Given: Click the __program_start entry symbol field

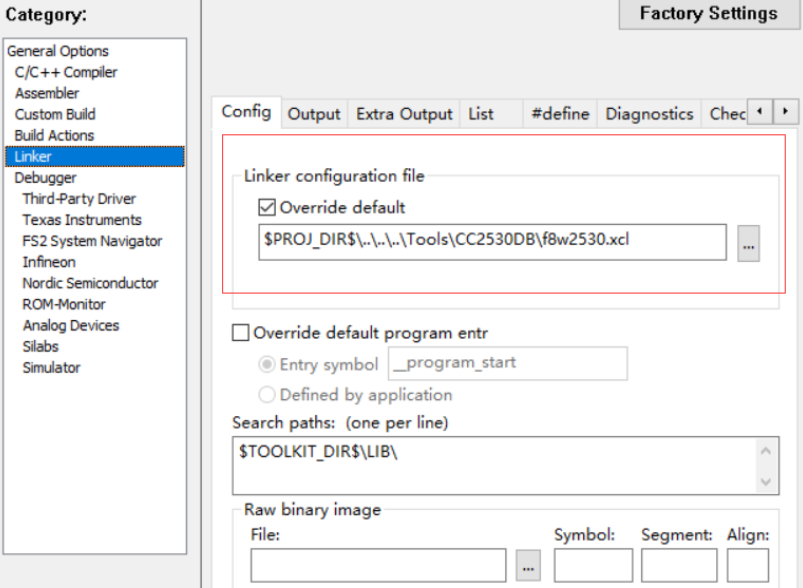Looking at the screenshot, I should coord(508,364).
